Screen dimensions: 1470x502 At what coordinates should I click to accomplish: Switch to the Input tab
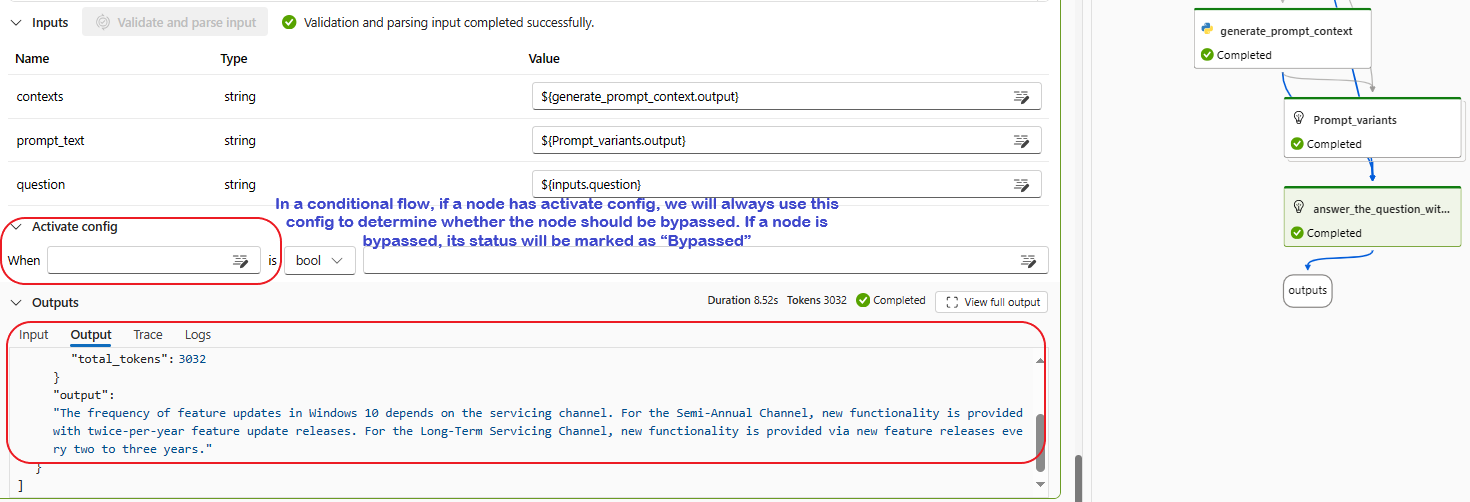pos(34,335)
